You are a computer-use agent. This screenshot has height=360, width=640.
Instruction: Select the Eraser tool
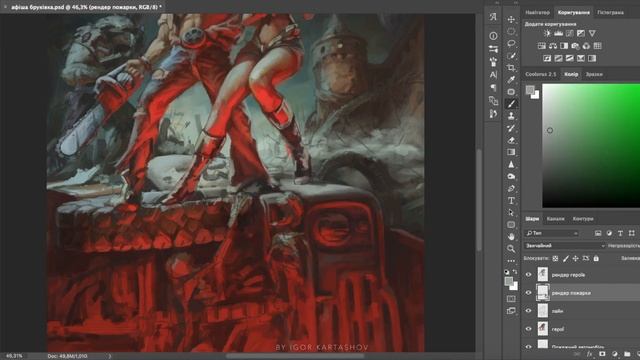[x=511, y=140]
